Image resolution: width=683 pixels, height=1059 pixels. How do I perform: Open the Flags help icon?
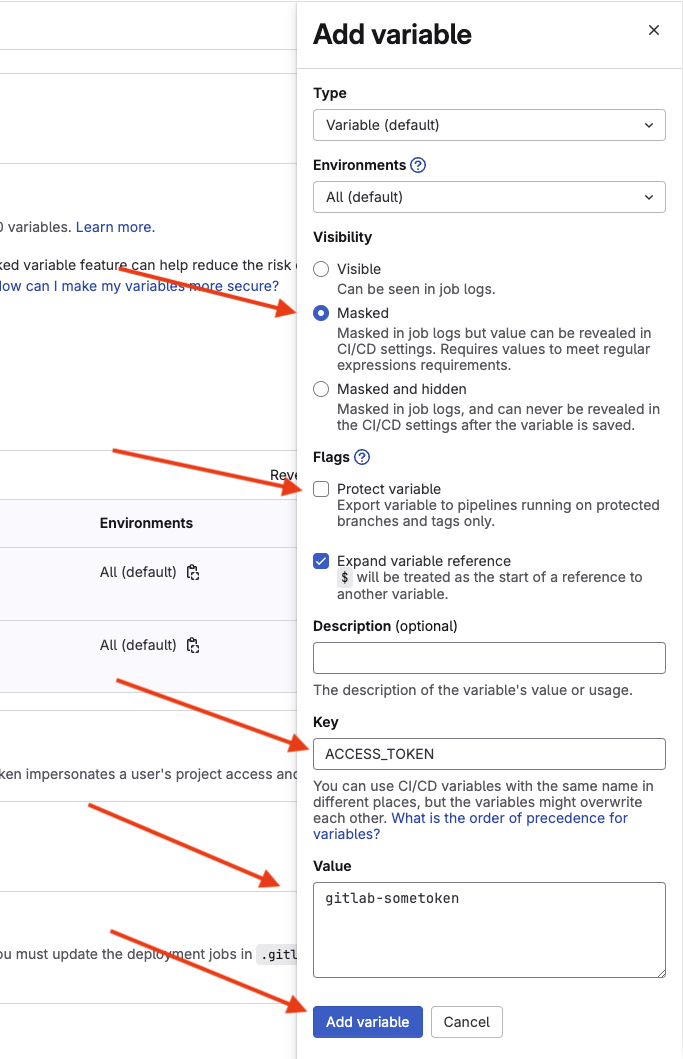click(x=362, y=457)
